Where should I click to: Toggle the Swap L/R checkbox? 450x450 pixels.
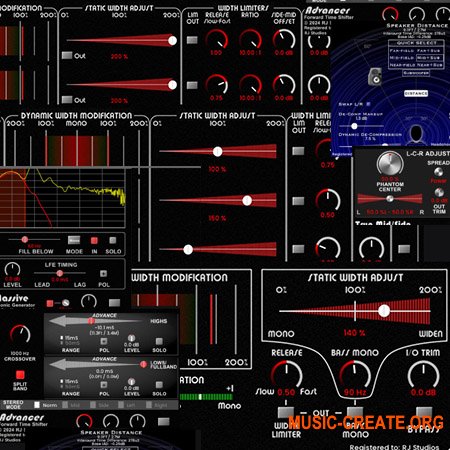tap(368, 104)
